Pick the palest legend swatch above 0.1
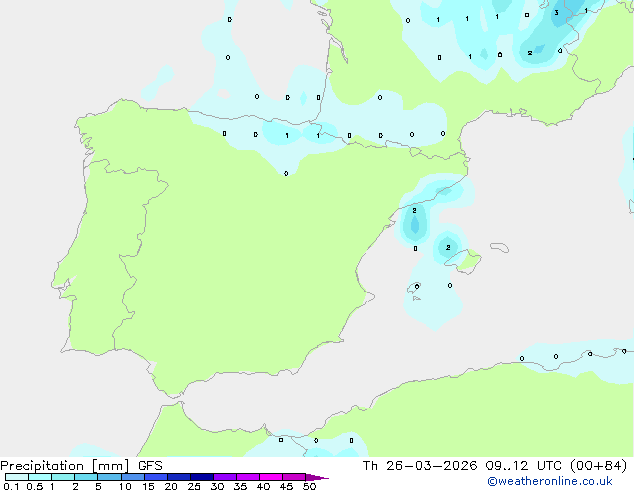The width and height of the screenshot is (634, 490). coord(17,477)
